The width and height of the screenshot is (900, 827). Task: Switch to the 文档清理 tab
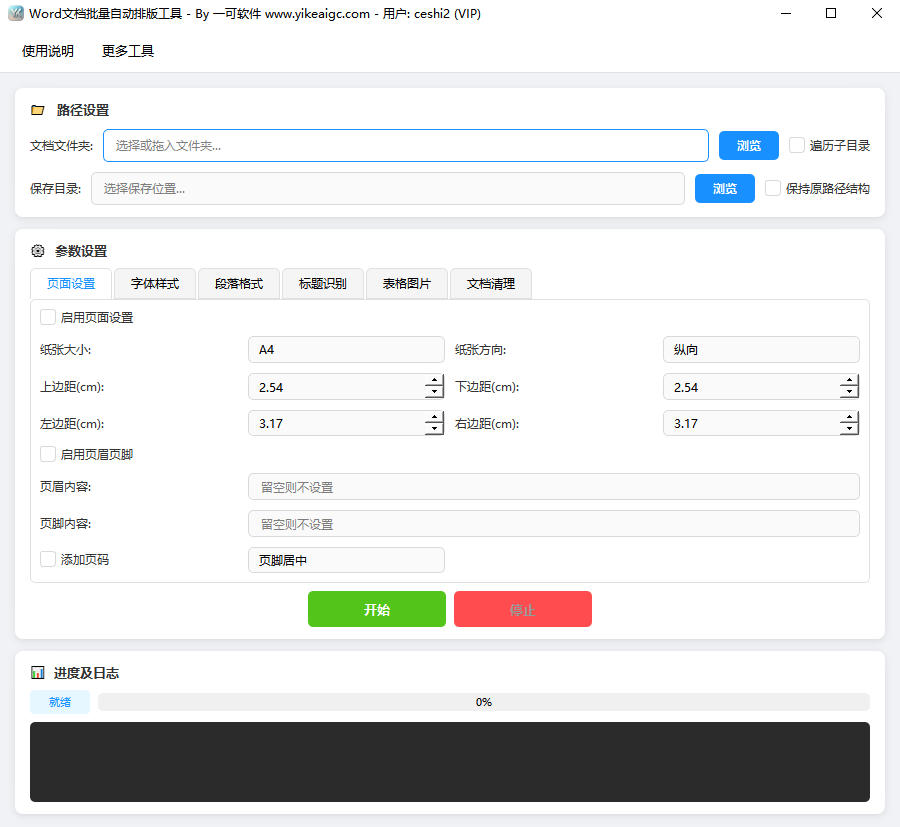click(490, 284)
